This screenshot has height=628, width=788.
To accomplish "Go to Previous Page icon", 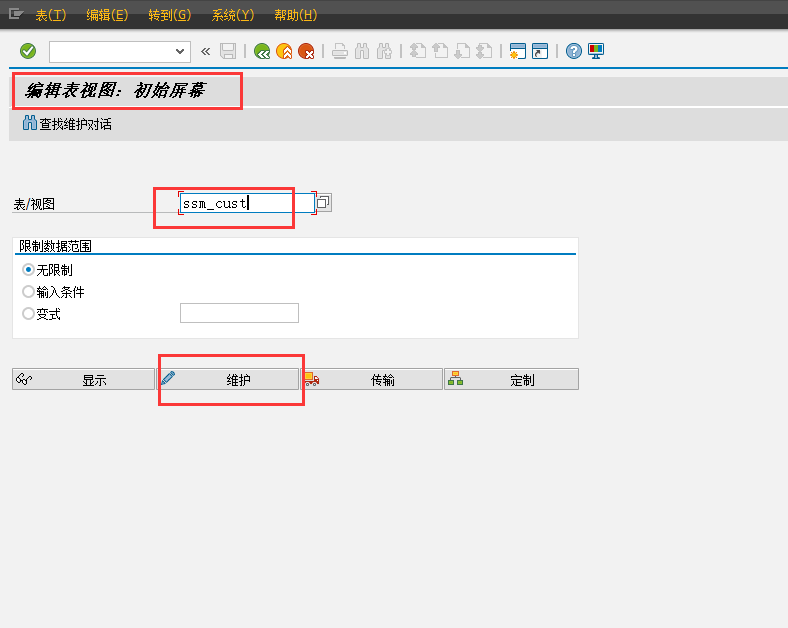I will coord(440,51).
